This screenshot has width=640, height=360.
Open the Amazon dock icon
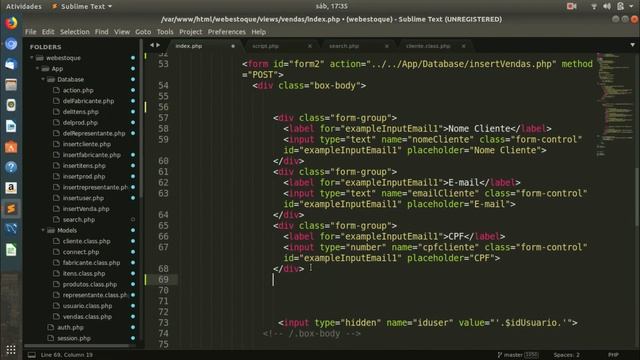point(11,188)
